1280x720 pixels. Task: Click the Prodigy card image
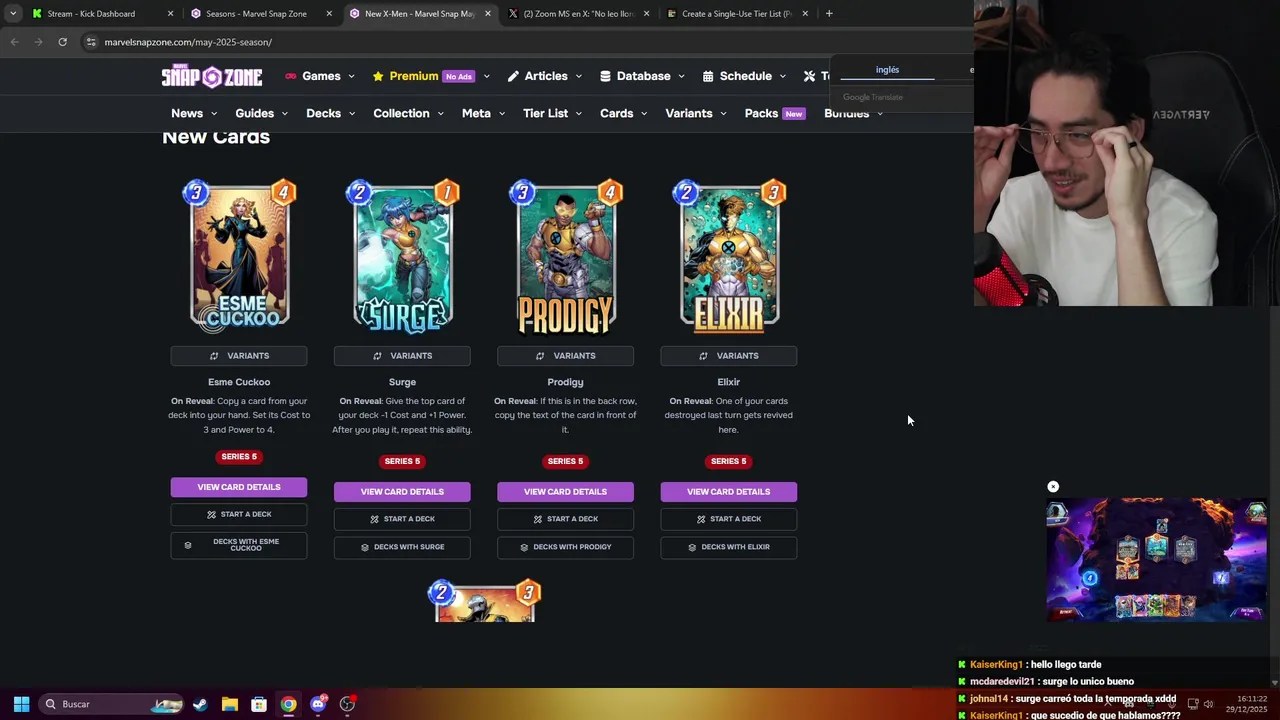[x=565, y=256]
